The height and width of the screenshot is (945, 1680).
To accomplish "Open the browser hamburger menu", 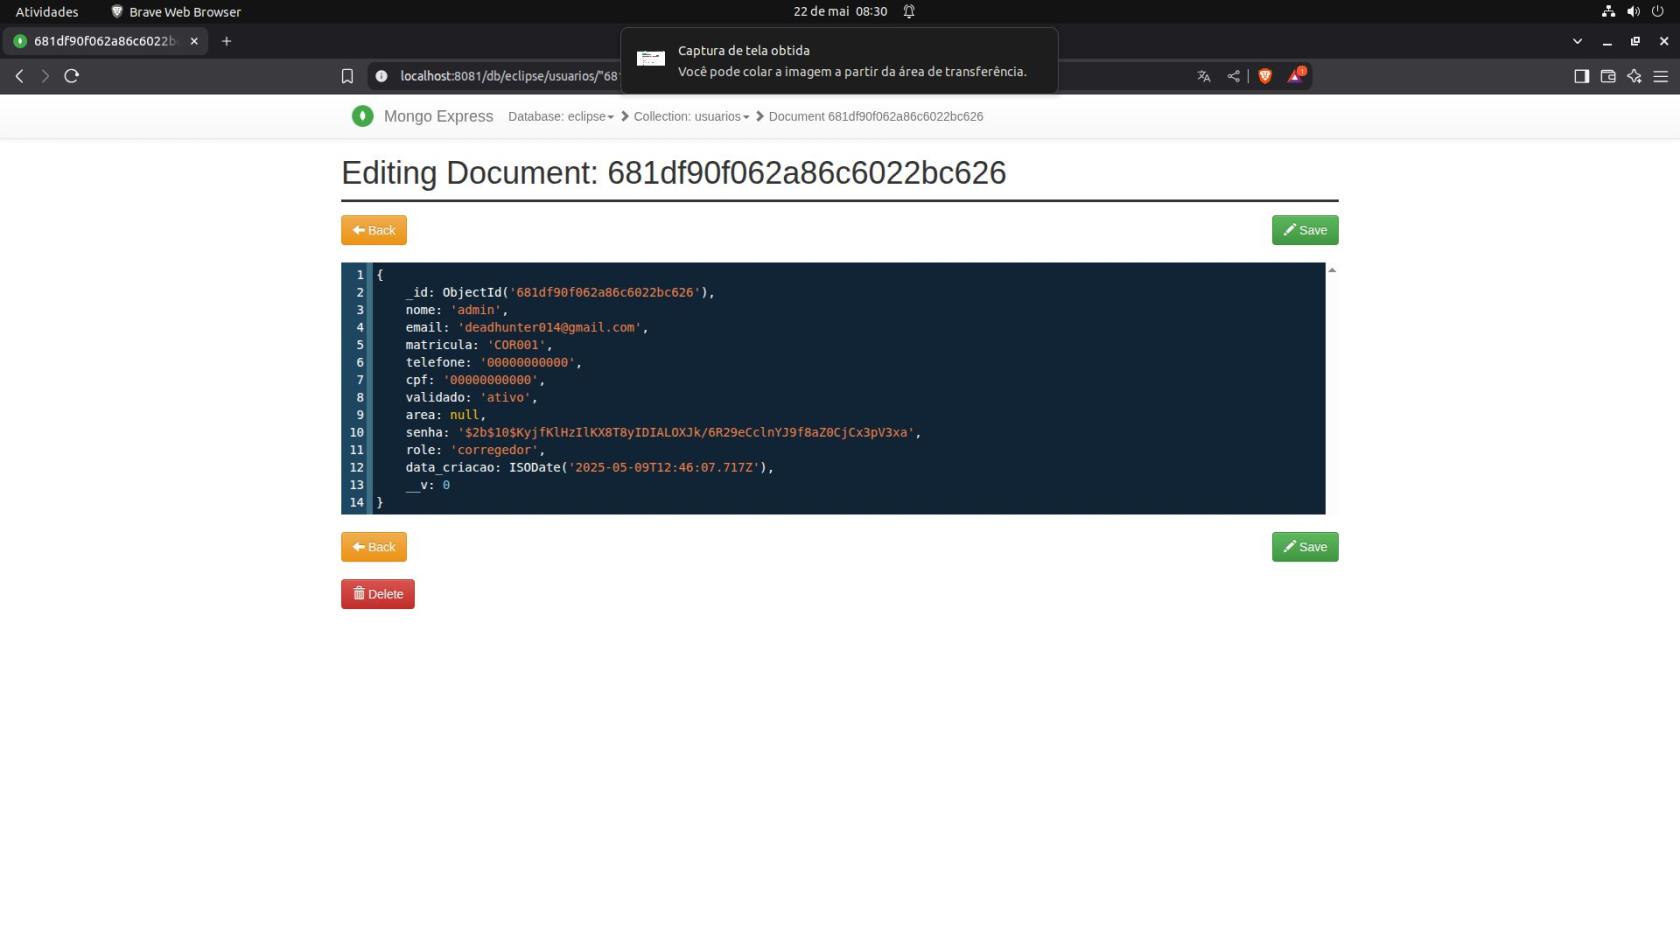I will [1661, 76].
